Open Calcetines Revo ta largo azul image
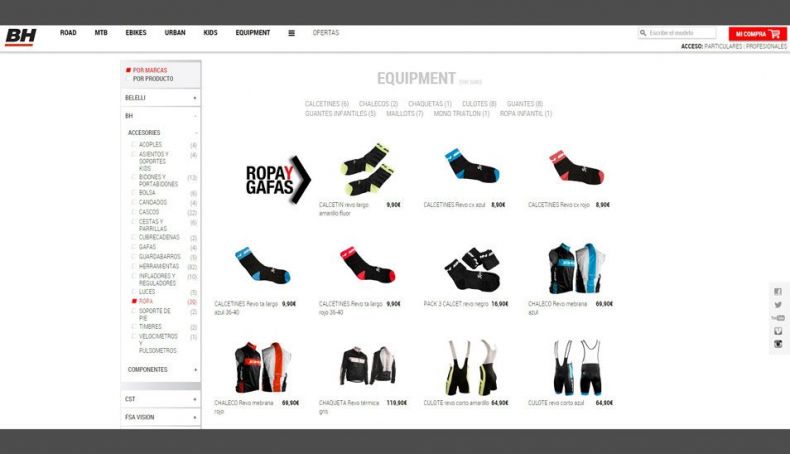 coord(262,265)
